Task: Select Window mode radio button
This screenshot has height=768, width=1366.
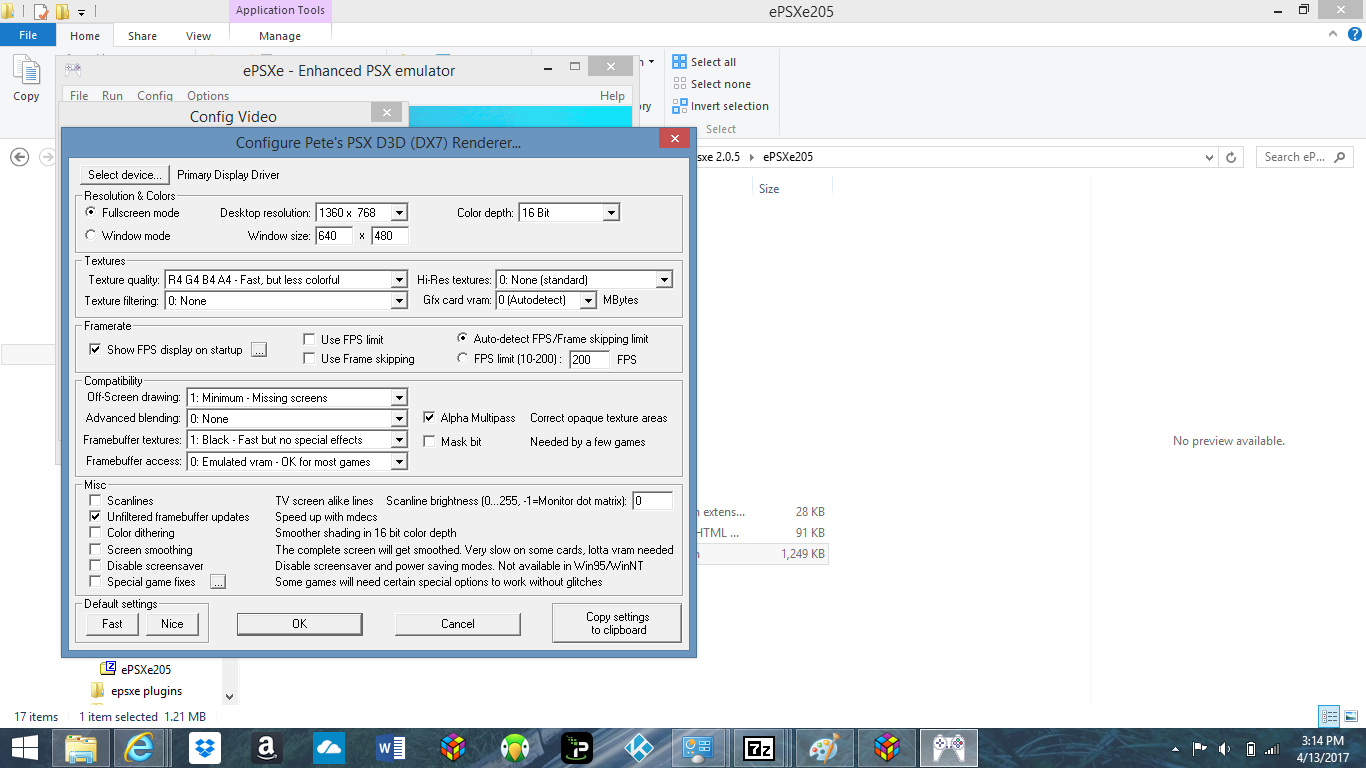Action: pos(91,236)
